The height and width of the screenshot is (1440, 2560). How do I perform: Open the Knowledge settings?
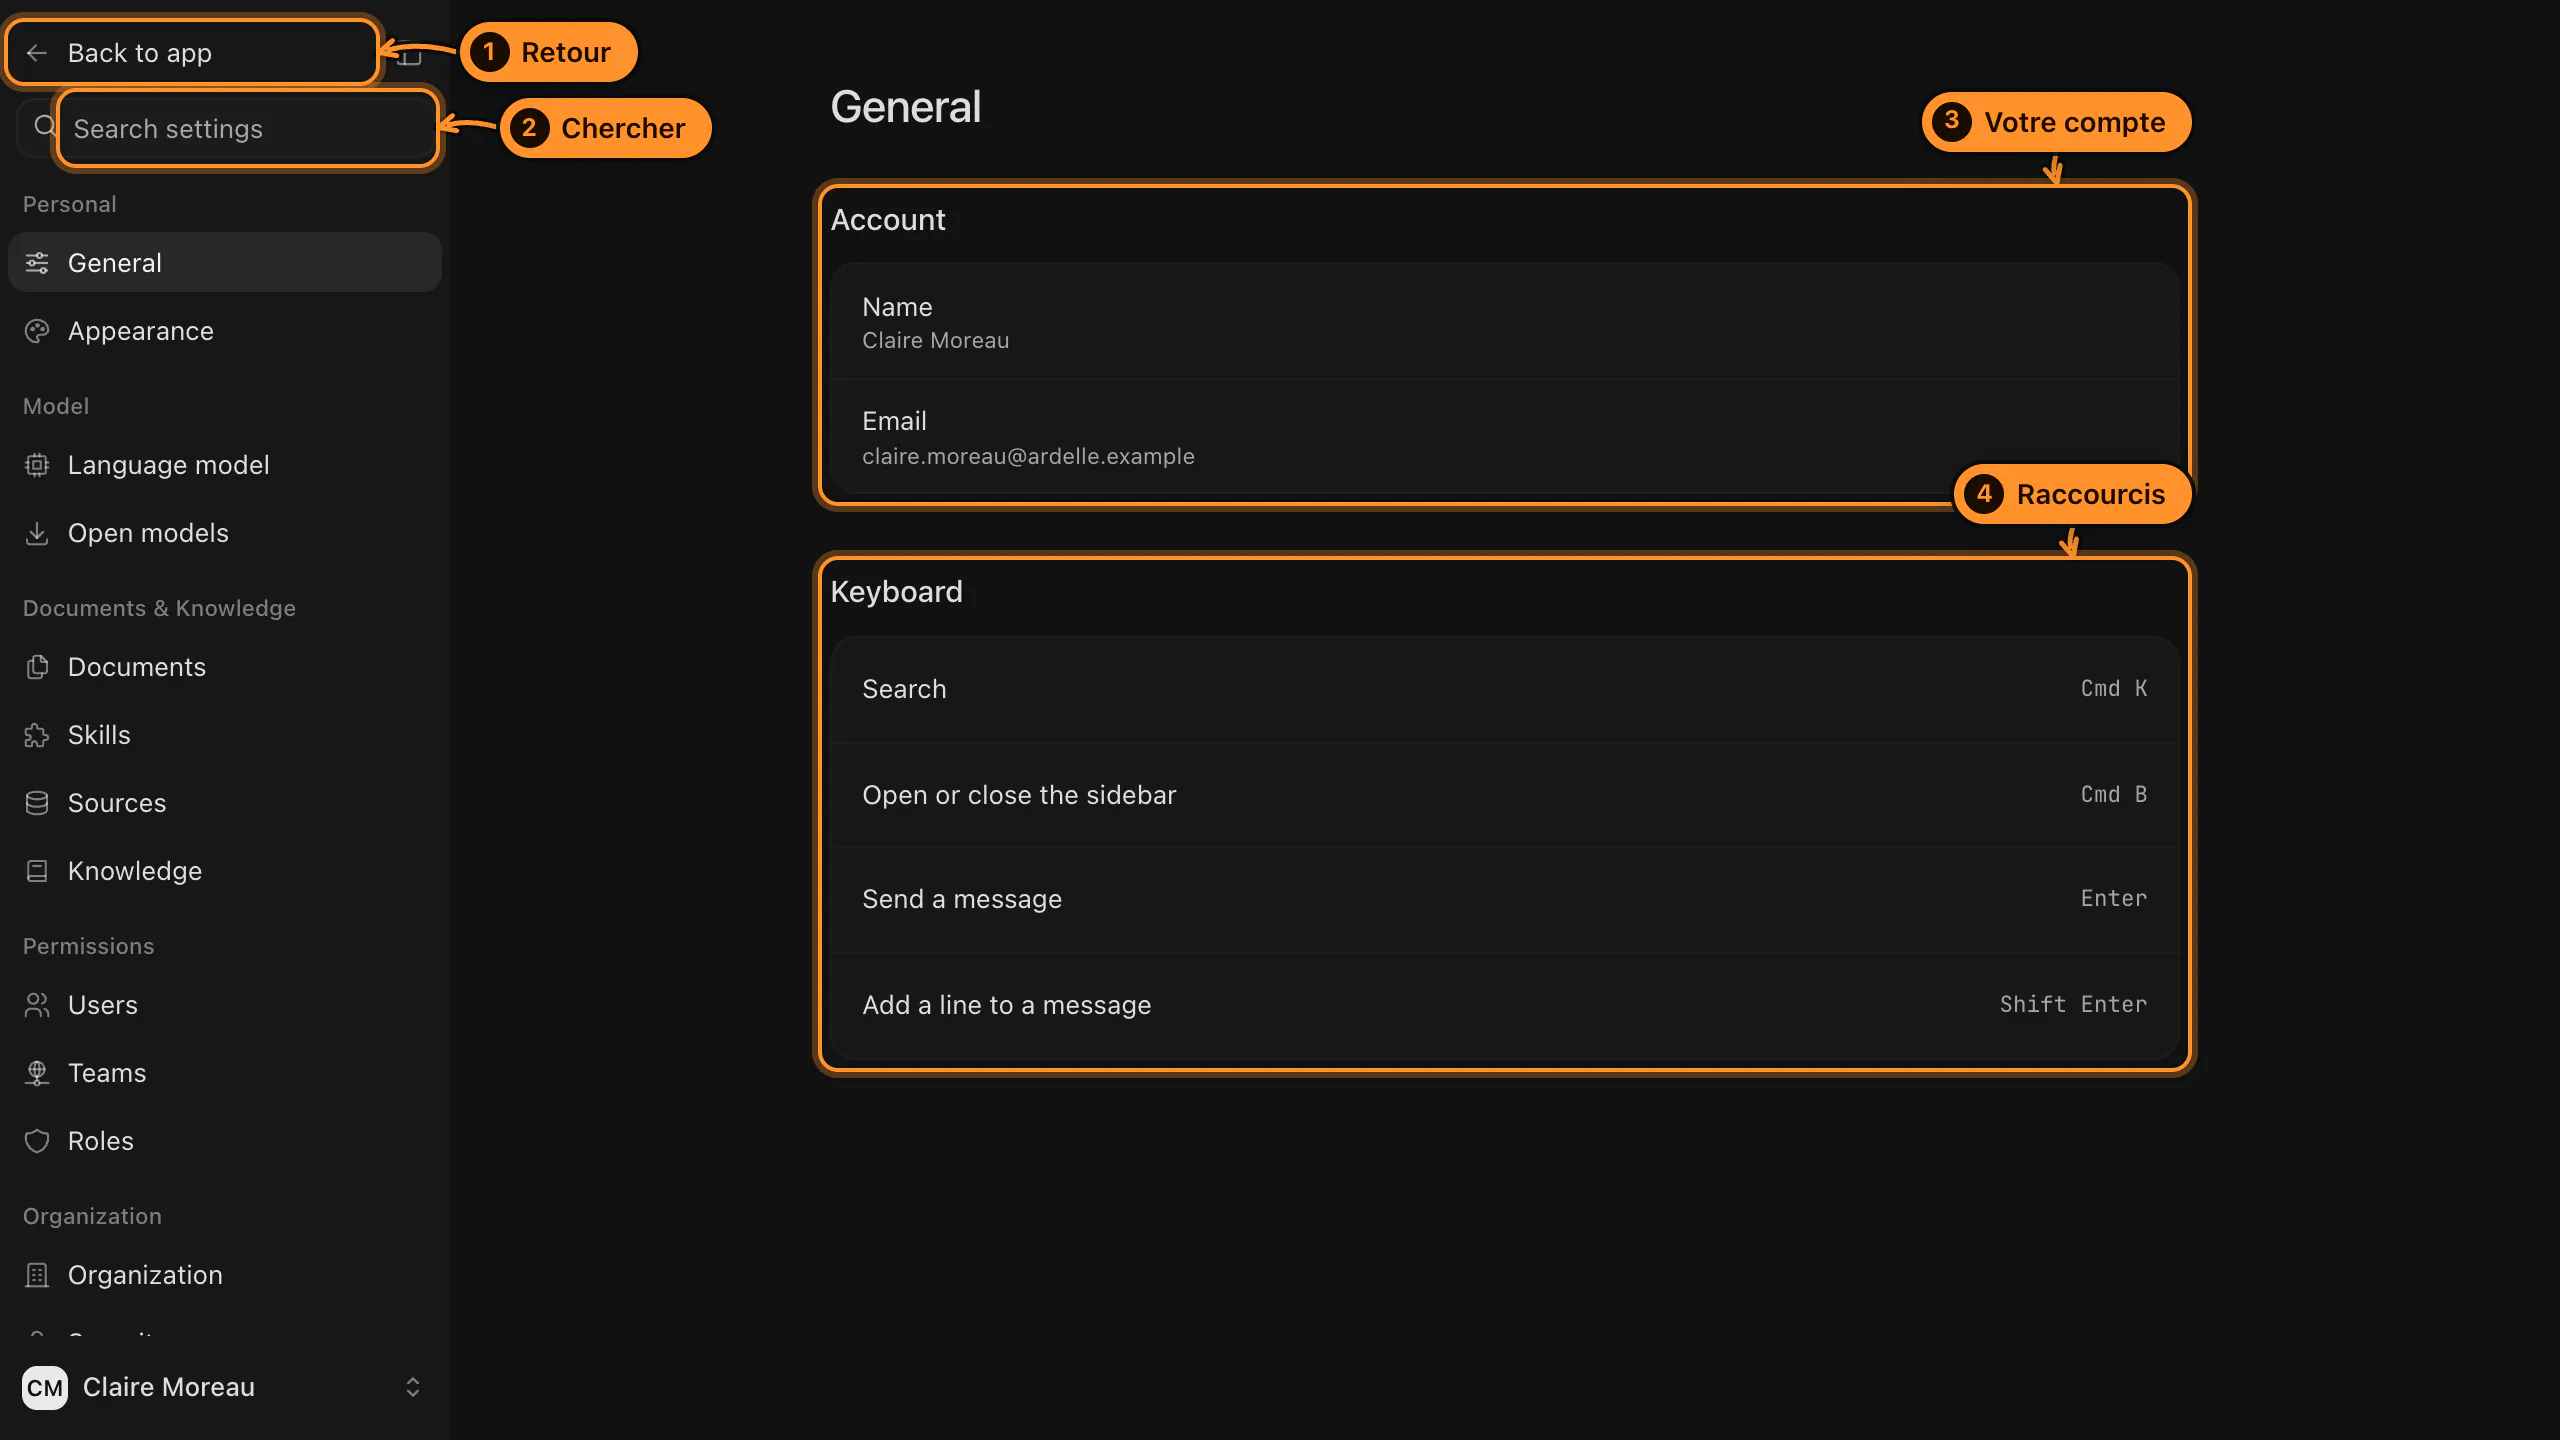(x=225, y=871)
